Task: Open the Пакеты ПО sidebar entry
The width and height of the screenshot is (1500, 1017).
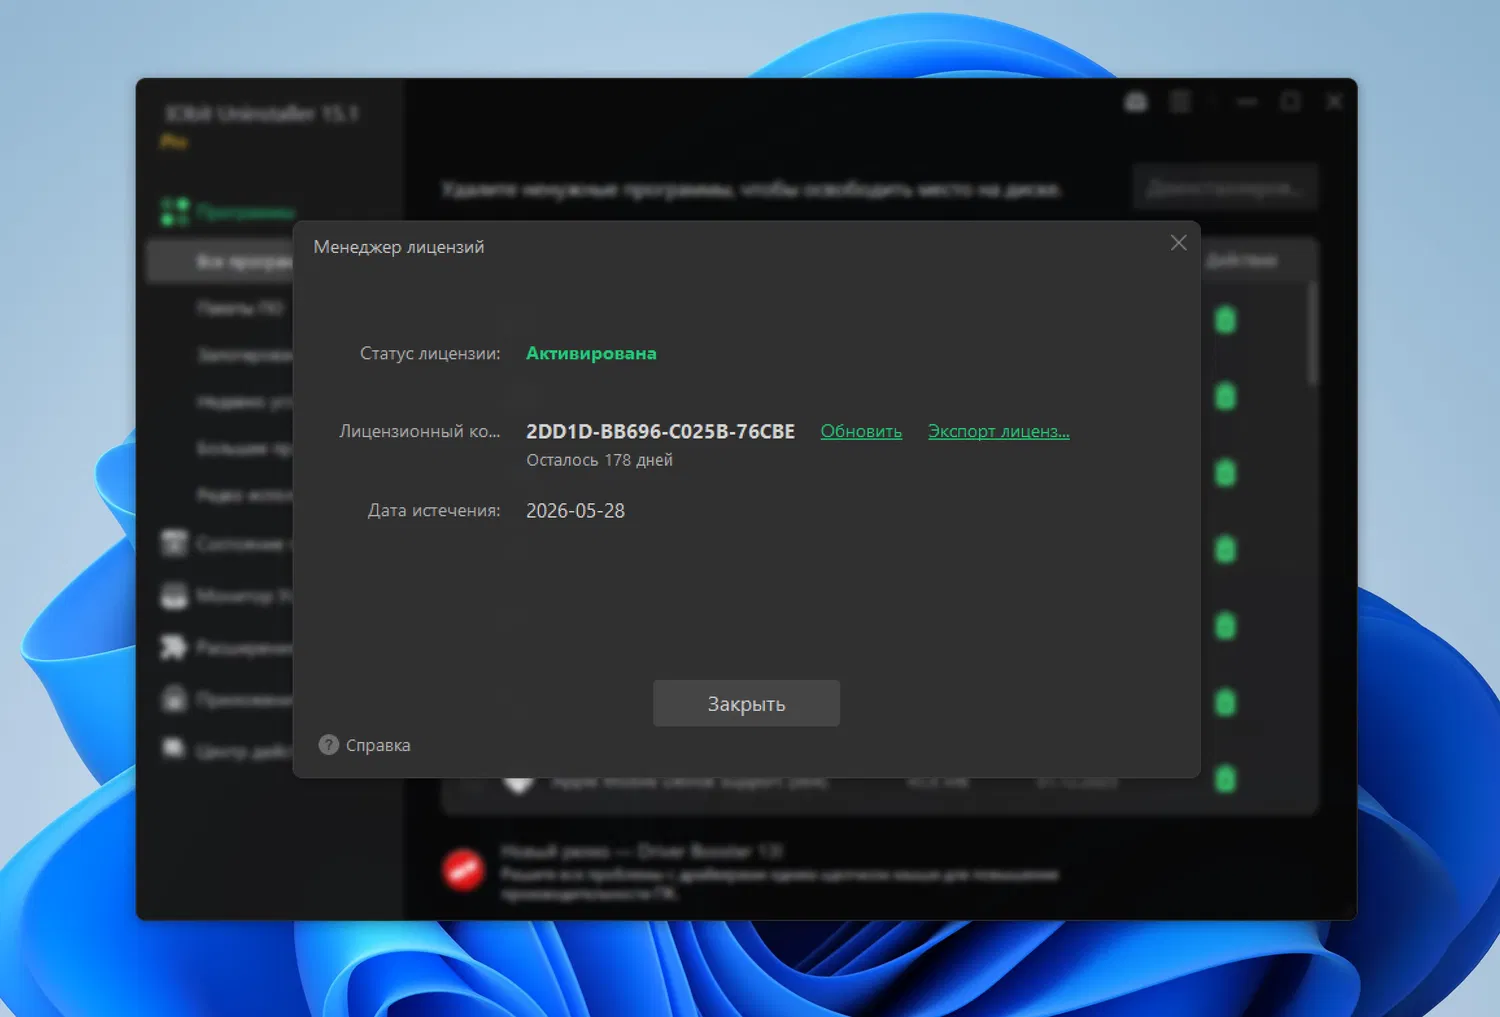Action: pyautogui.click(x=240, y=307)
